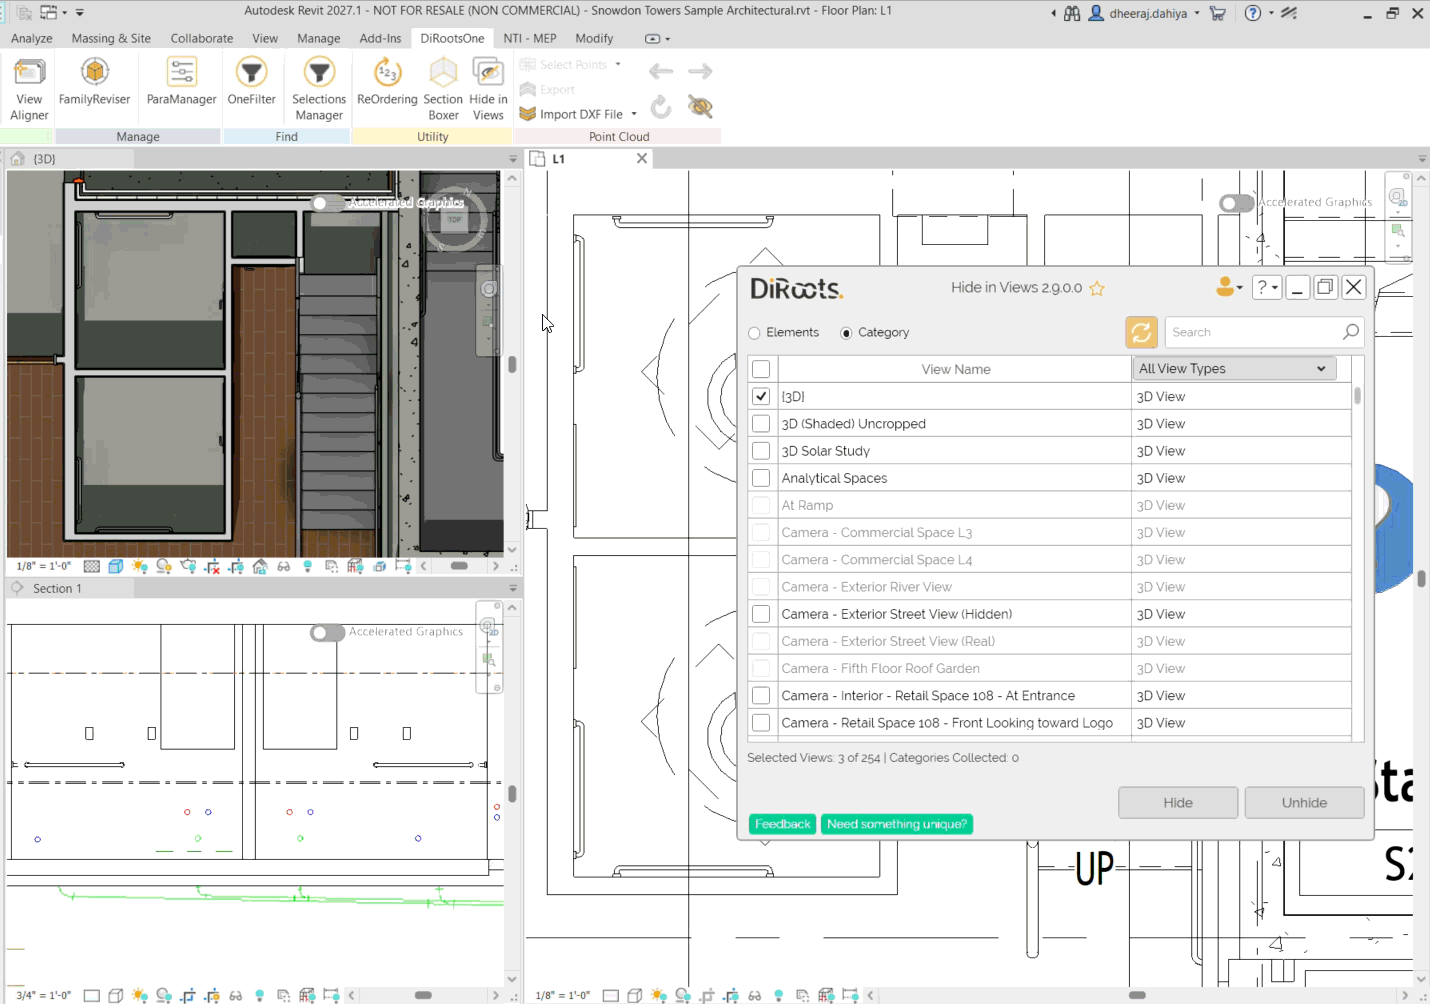Open the Collaborate ribbon tab
1430x1004 pixels.
coord(201,38)
